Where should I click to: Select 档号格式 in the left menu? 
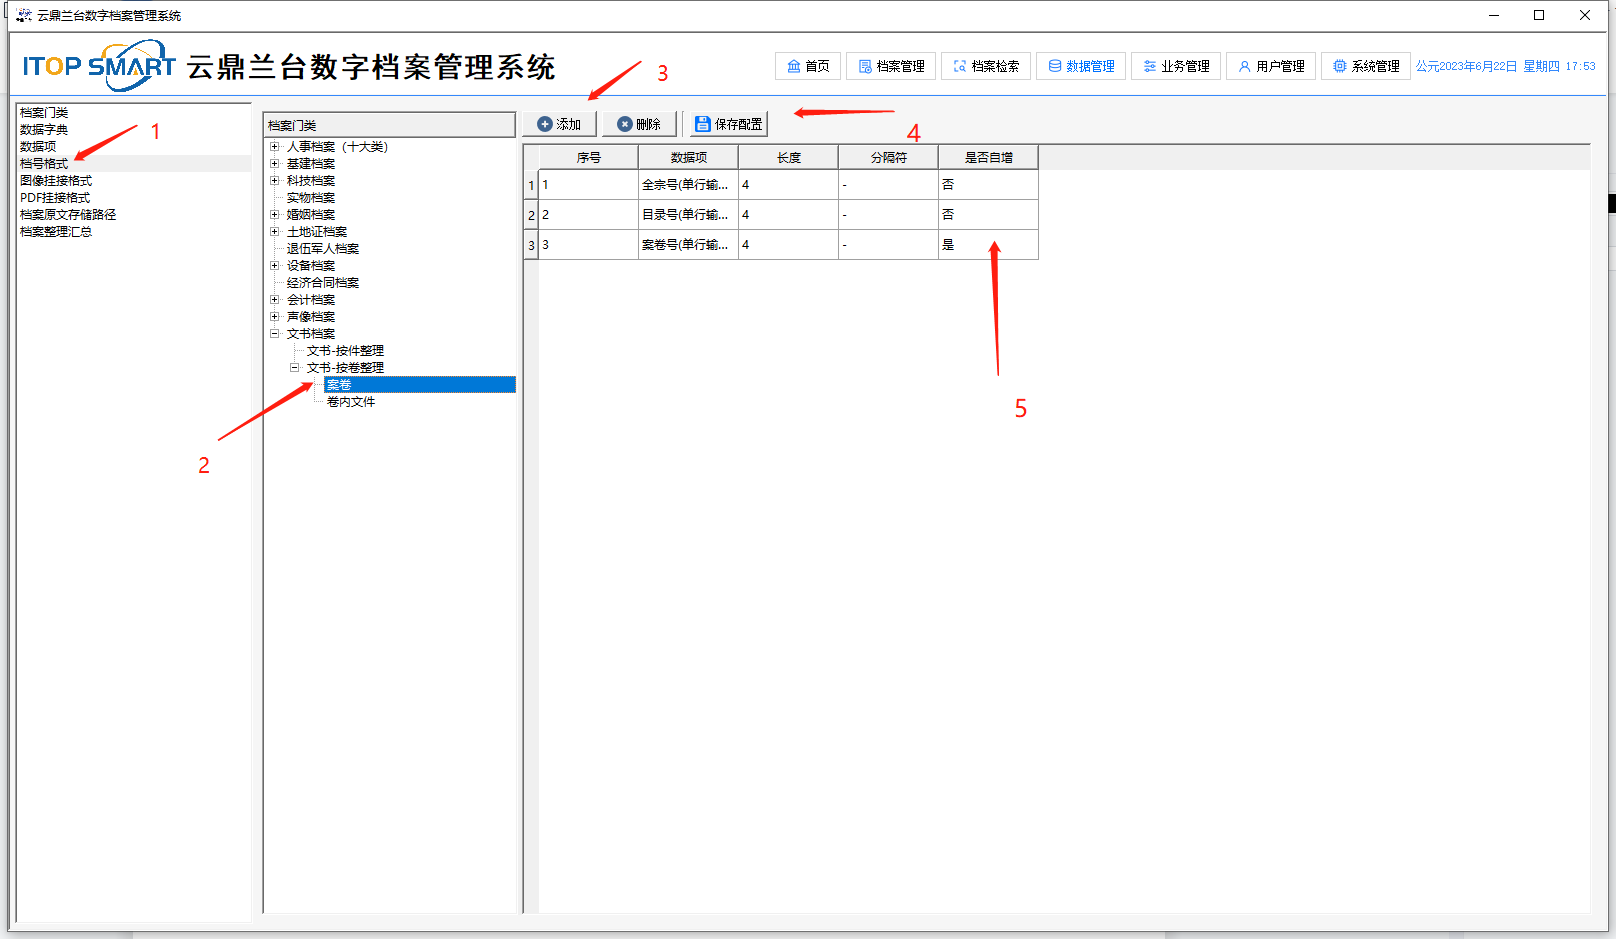click(x=44, y=164)
